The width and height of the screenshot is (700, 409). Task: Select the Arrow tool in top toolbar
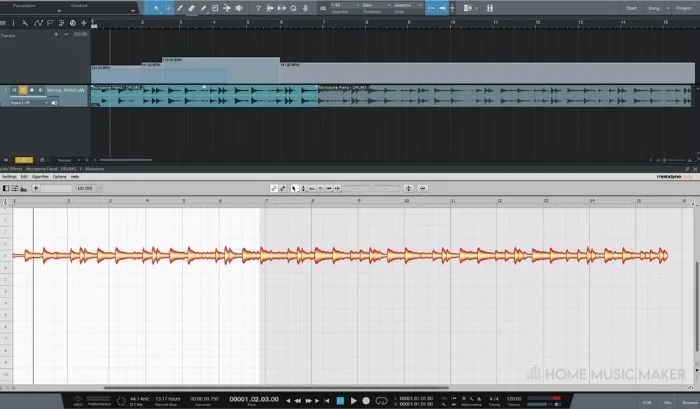point(156,8)
